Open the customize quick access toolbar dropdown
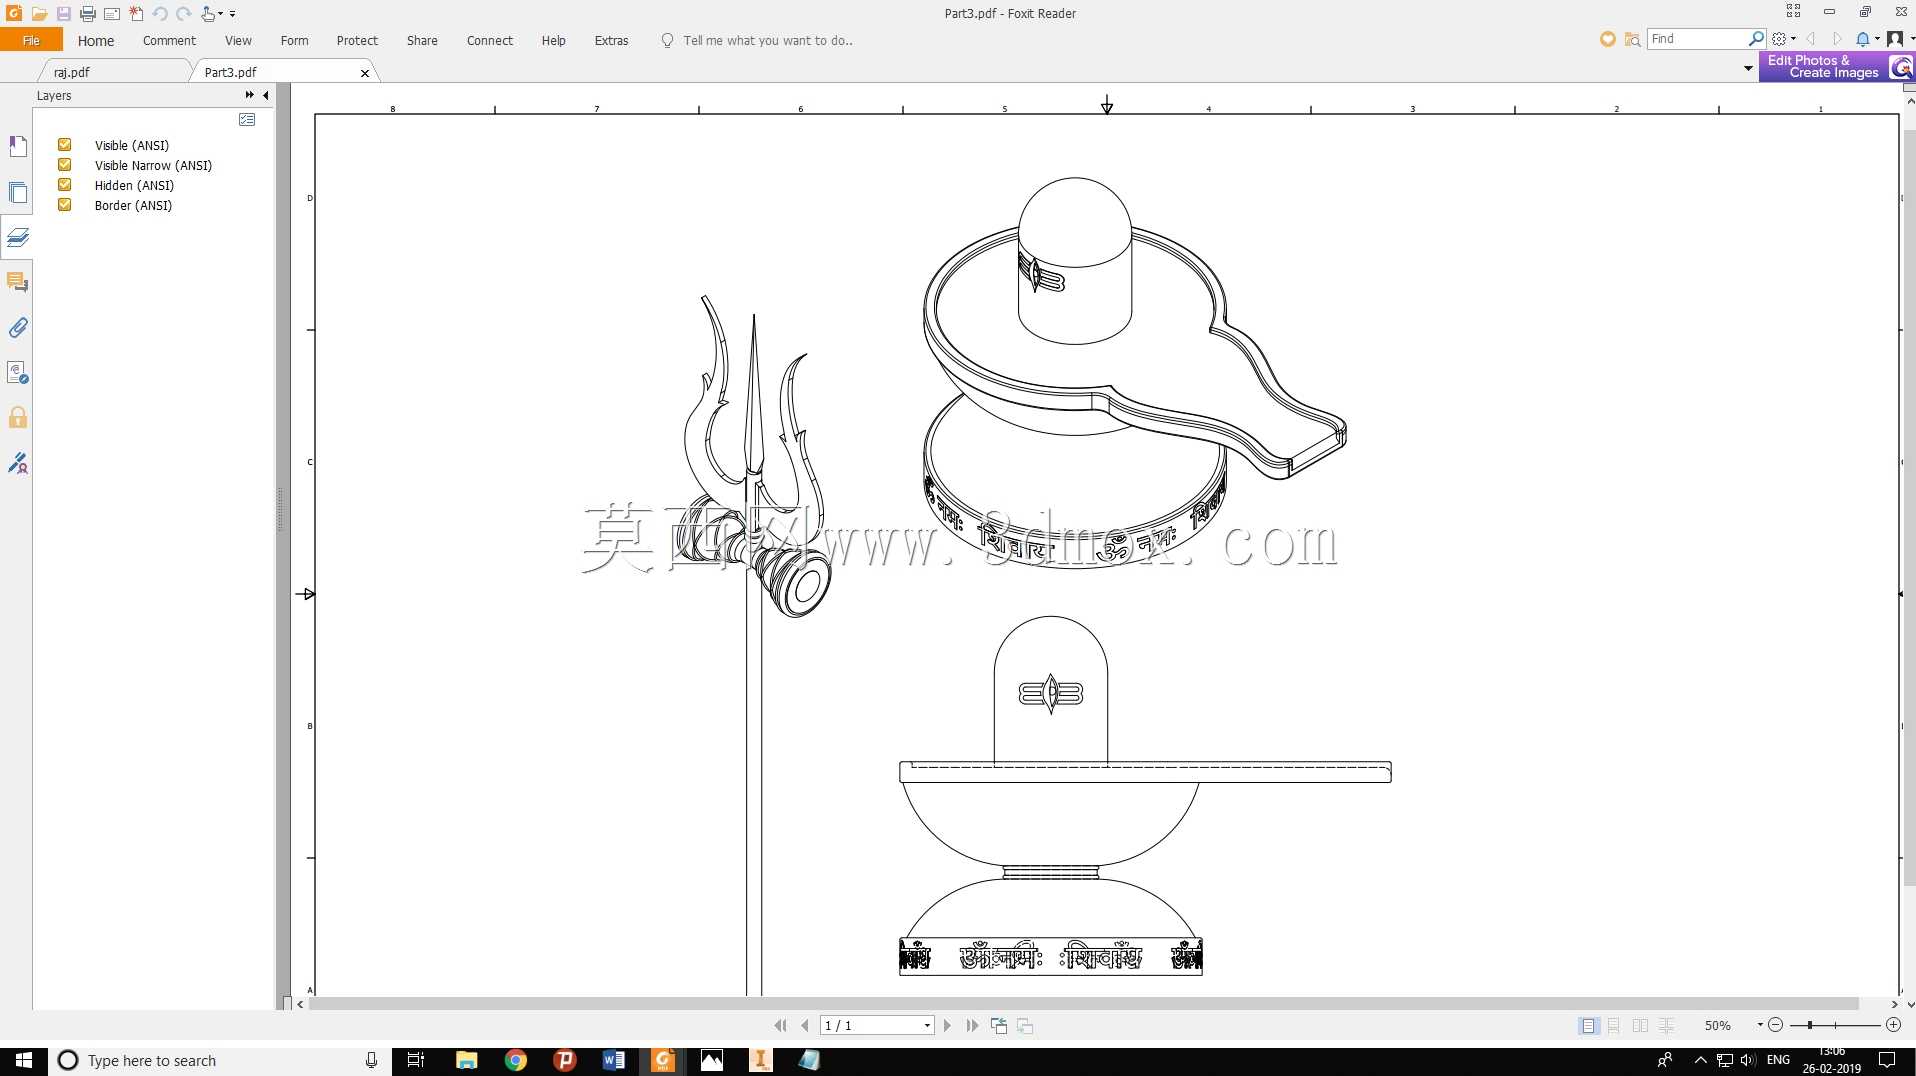Viewport: 1916px width, 1076px height. (x=232, y=14)
